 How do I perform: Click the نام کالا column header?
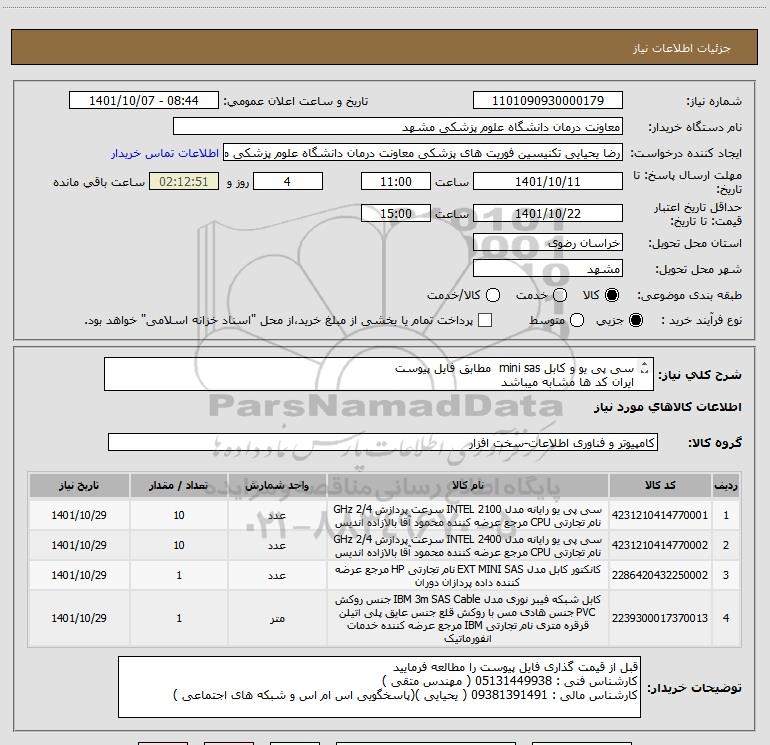coord(468,485)
